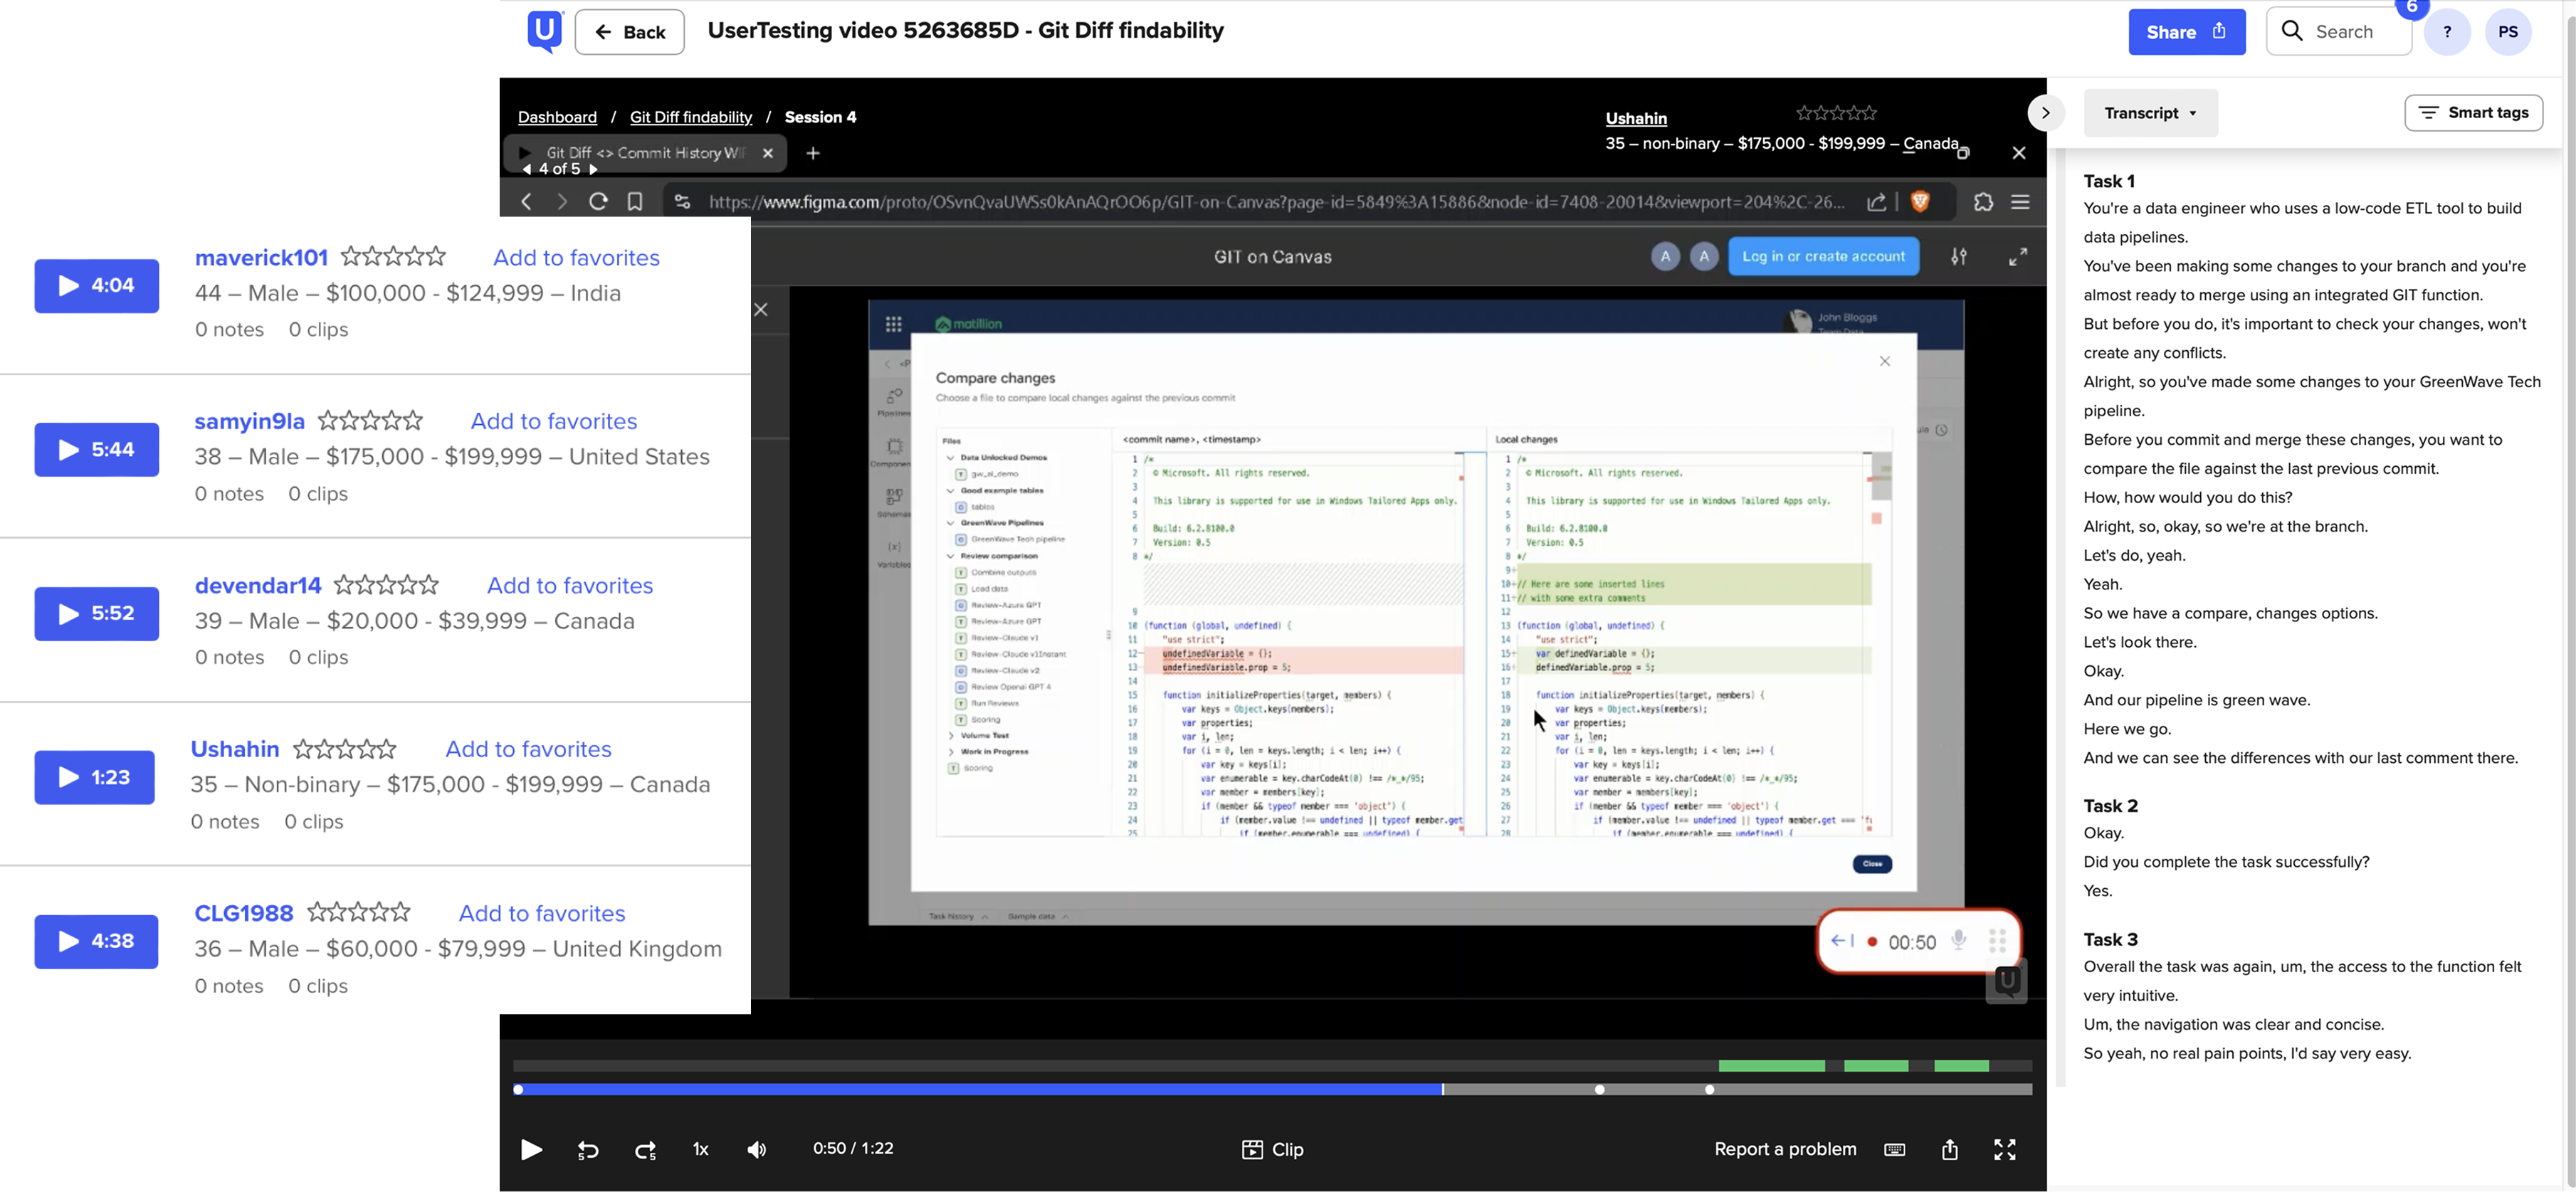Play CLG1988's 4:38 session video
The width and height of the screenshot is (2576, 1192).
coord(96,941)
